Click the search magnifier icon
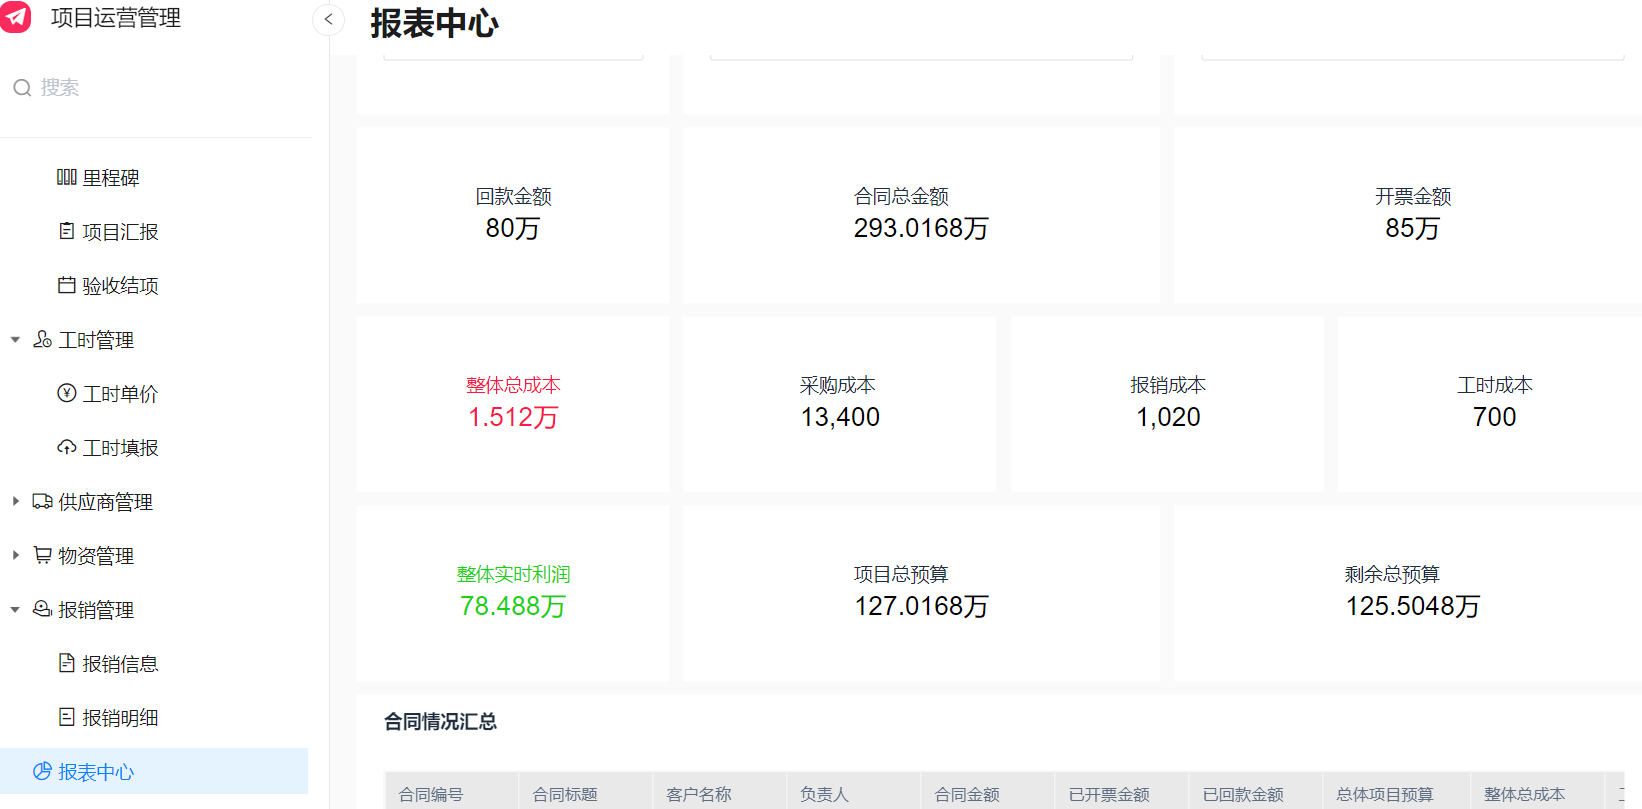Screen dimensions: 1642x809 click(x=22, y=88)
